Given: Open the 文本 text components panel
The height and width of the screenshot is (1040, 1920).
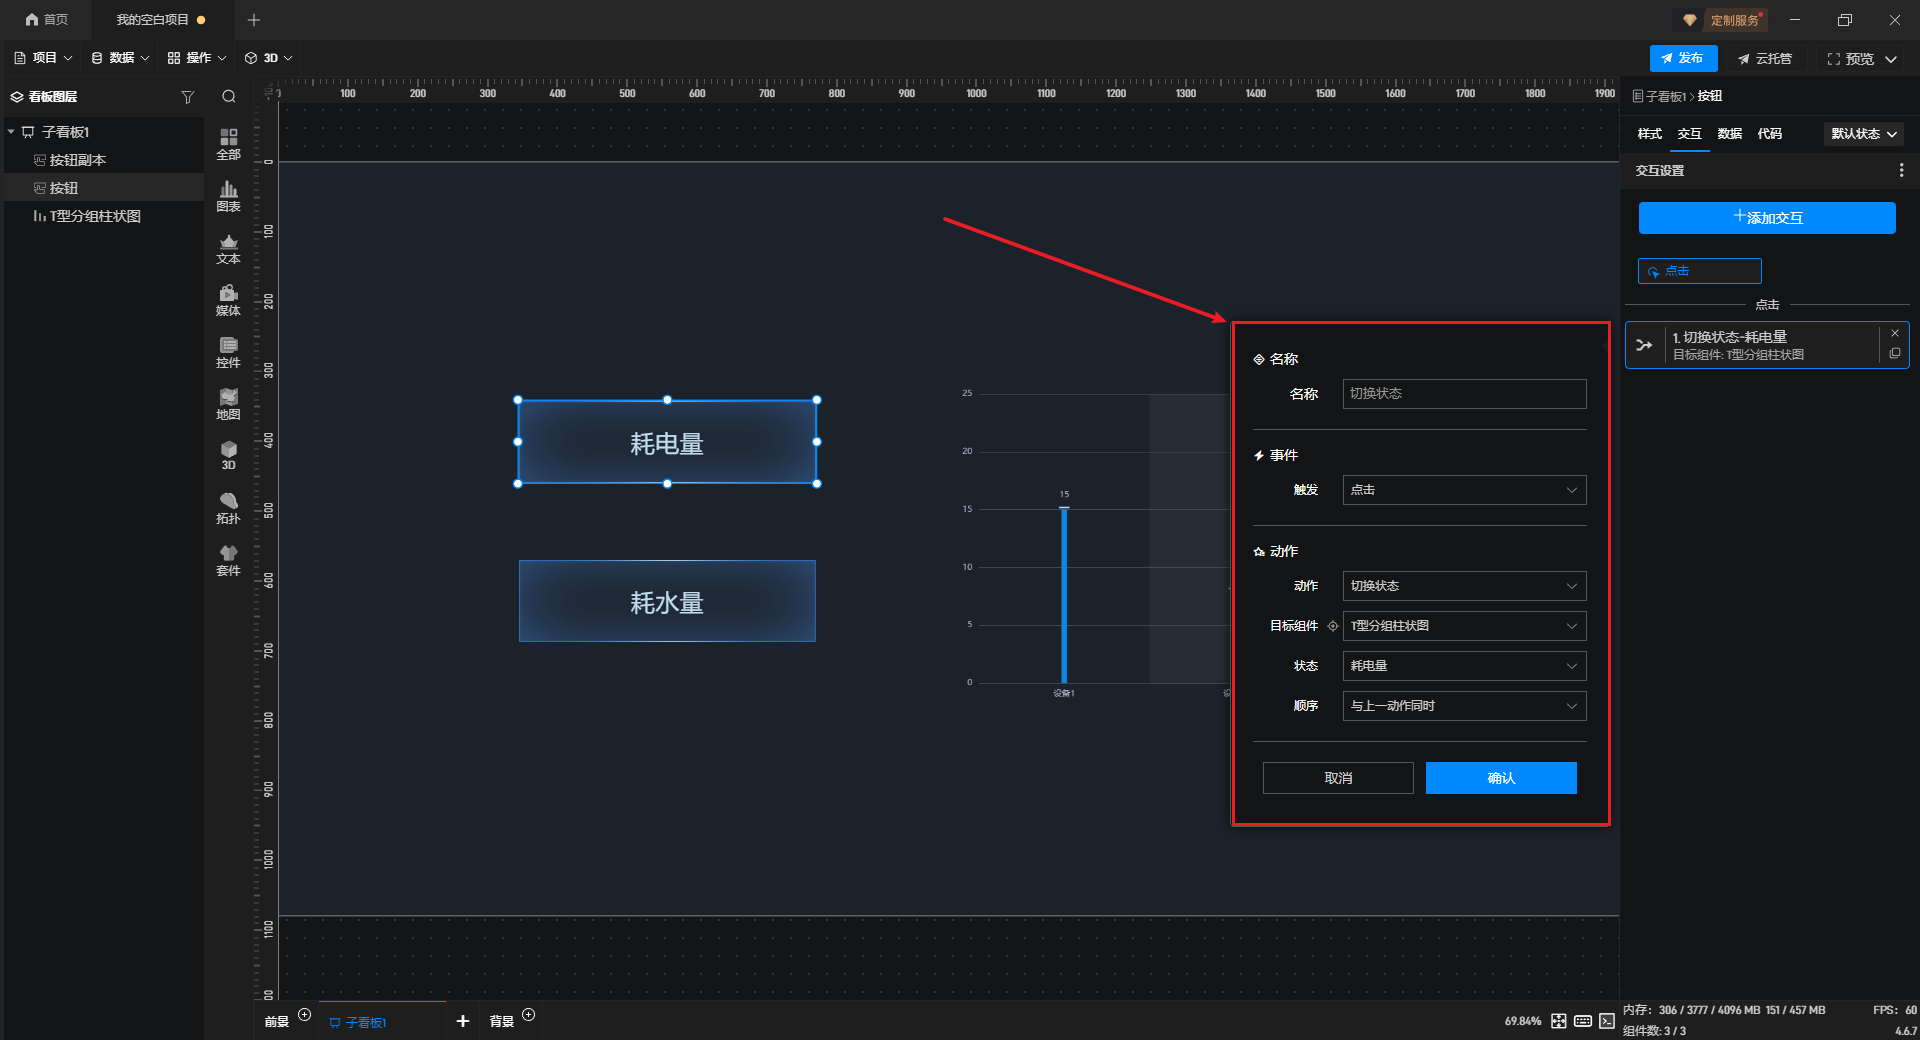Looking at the screenshot, I should 228,248.
